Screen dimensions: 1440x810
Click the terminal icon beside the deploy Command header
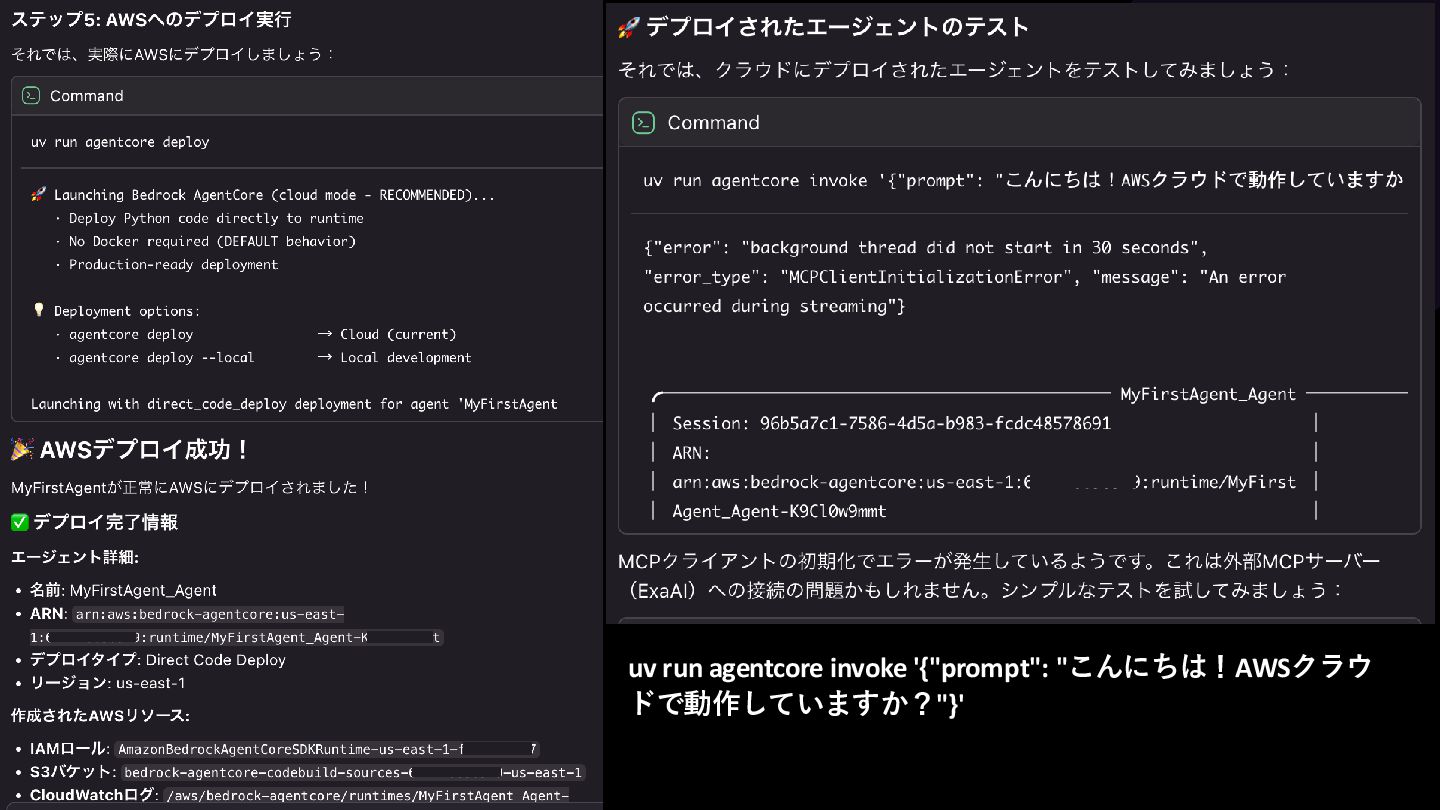tap(31, 96)
